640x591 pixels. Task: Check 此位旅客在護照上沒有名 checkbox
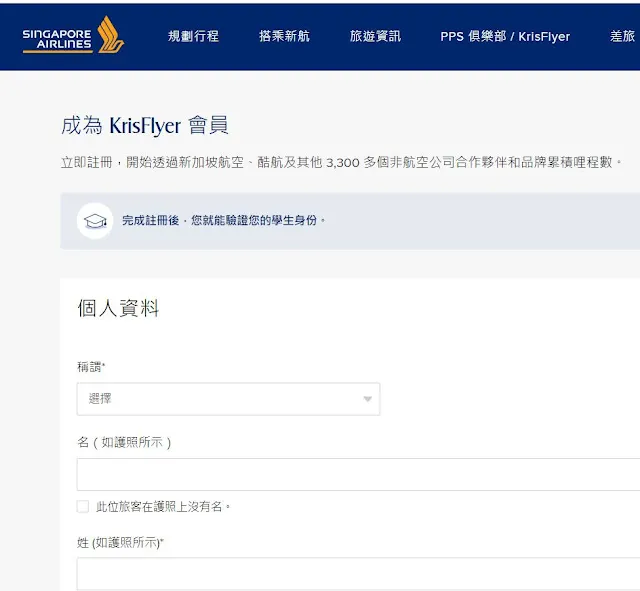(x=83, y=507)
